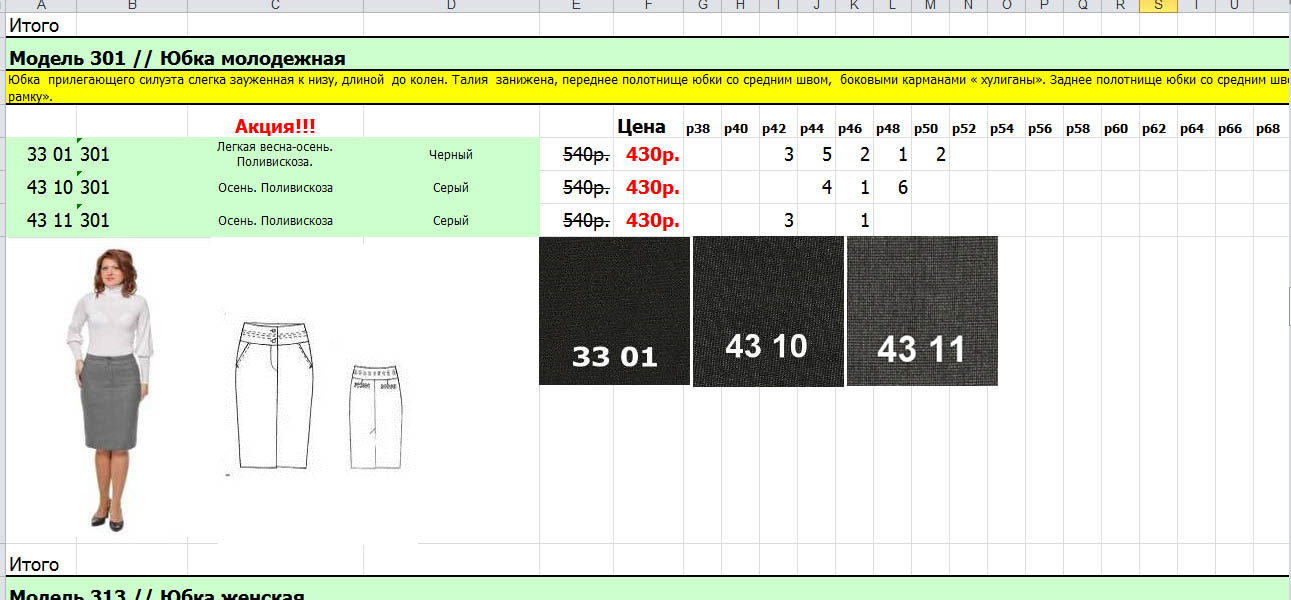
Task: Select quantity '5' in row 33 01 301
Action: [x=827, y=155]
